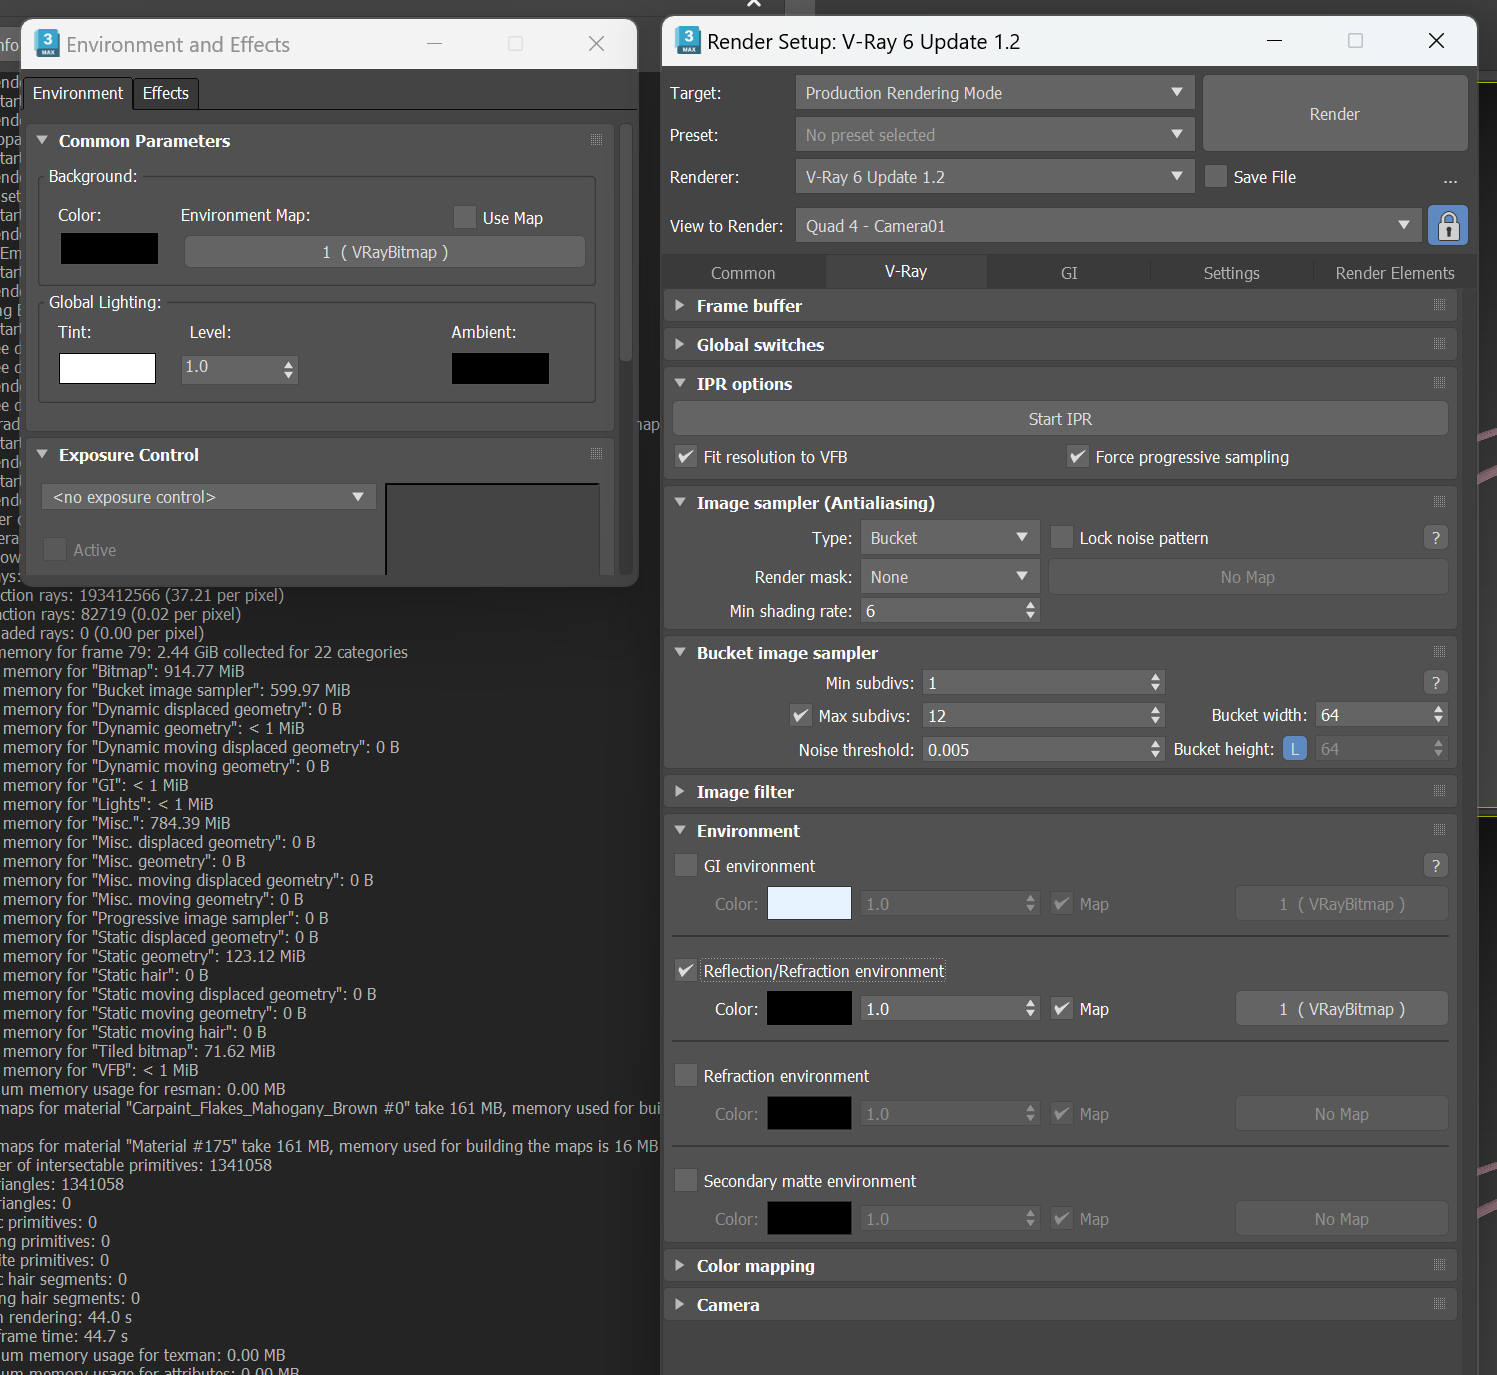Expand the Frame buffer rollout
This screenshot has width=1497, height=1375.
680,305
